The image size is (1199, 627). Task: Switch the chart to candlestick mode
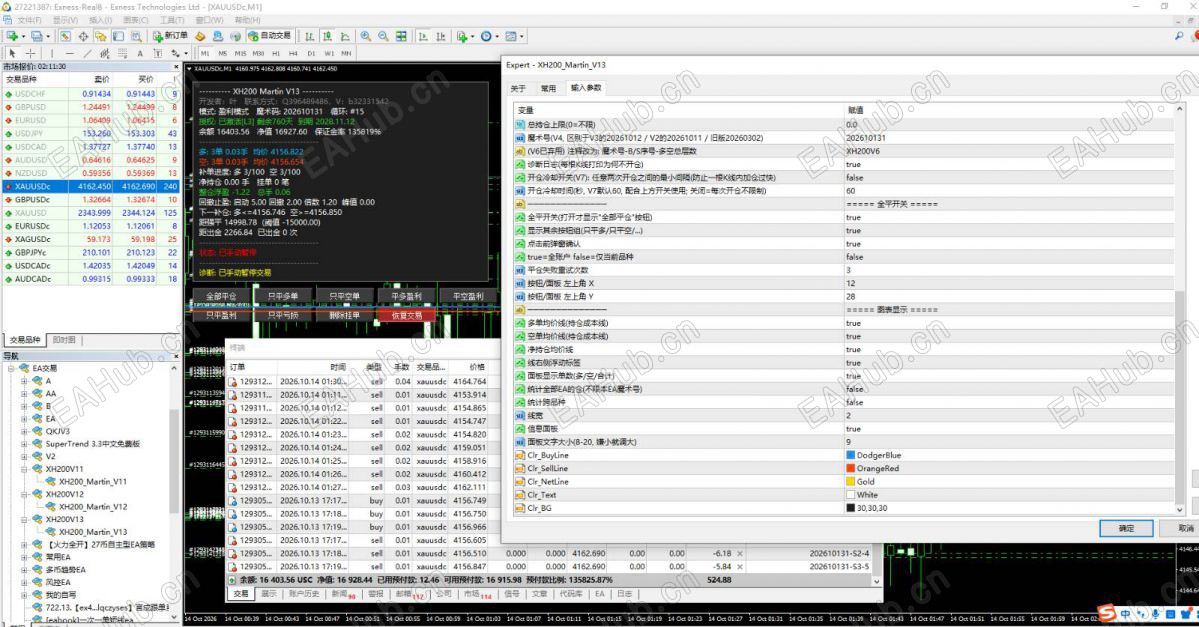tap(327, 36)
